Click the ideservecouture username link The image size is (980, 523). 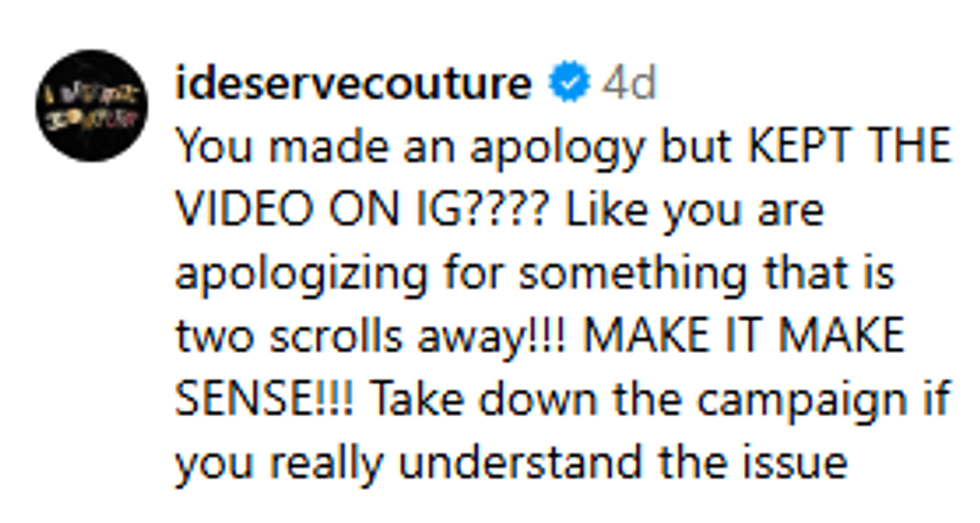click(352, 85)
